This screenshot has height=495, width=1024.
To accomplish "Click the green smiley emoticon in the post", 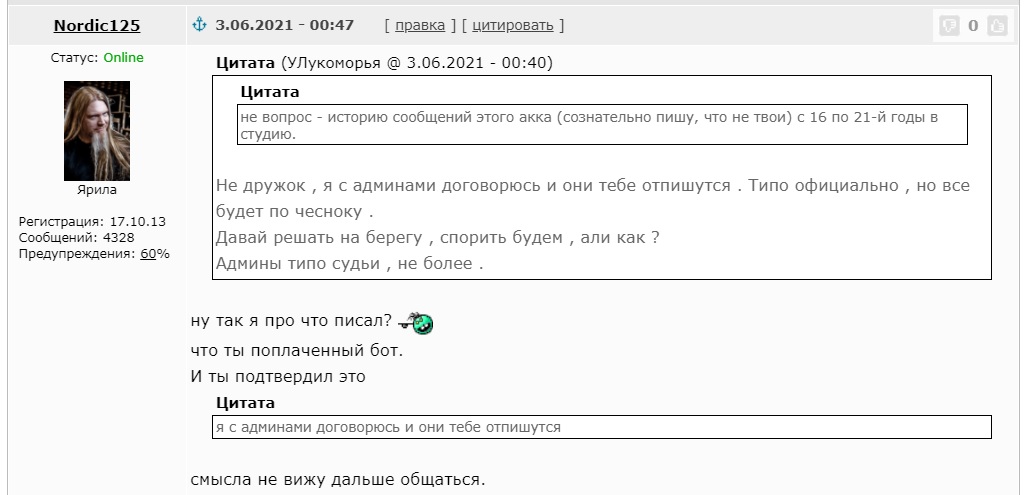I will 416,323.
